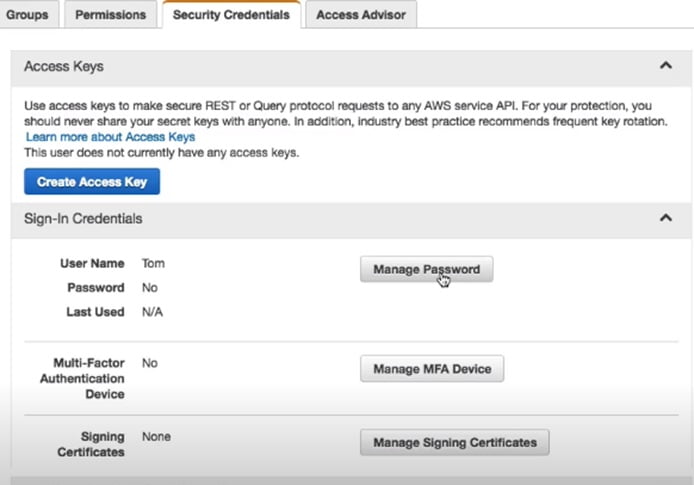The image size is (694, 485).
Task: Click the Manage Password button
Action: click(427, 269)
